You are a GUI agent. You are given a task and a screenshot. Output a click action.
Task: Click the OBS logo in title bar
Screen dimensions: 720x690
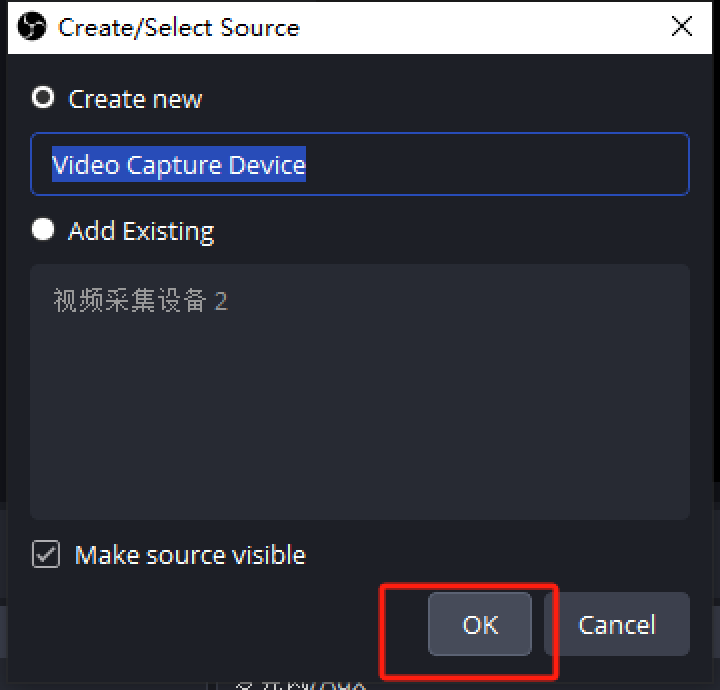click(x=32, y=27)
